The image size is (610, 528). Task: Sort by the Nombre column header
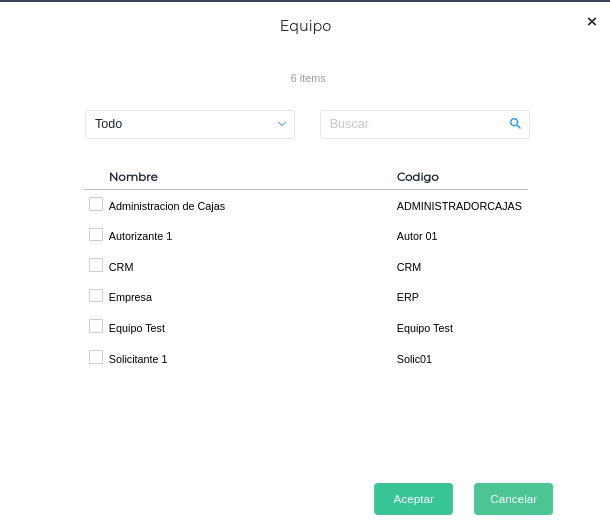click(x=133, y=177)
